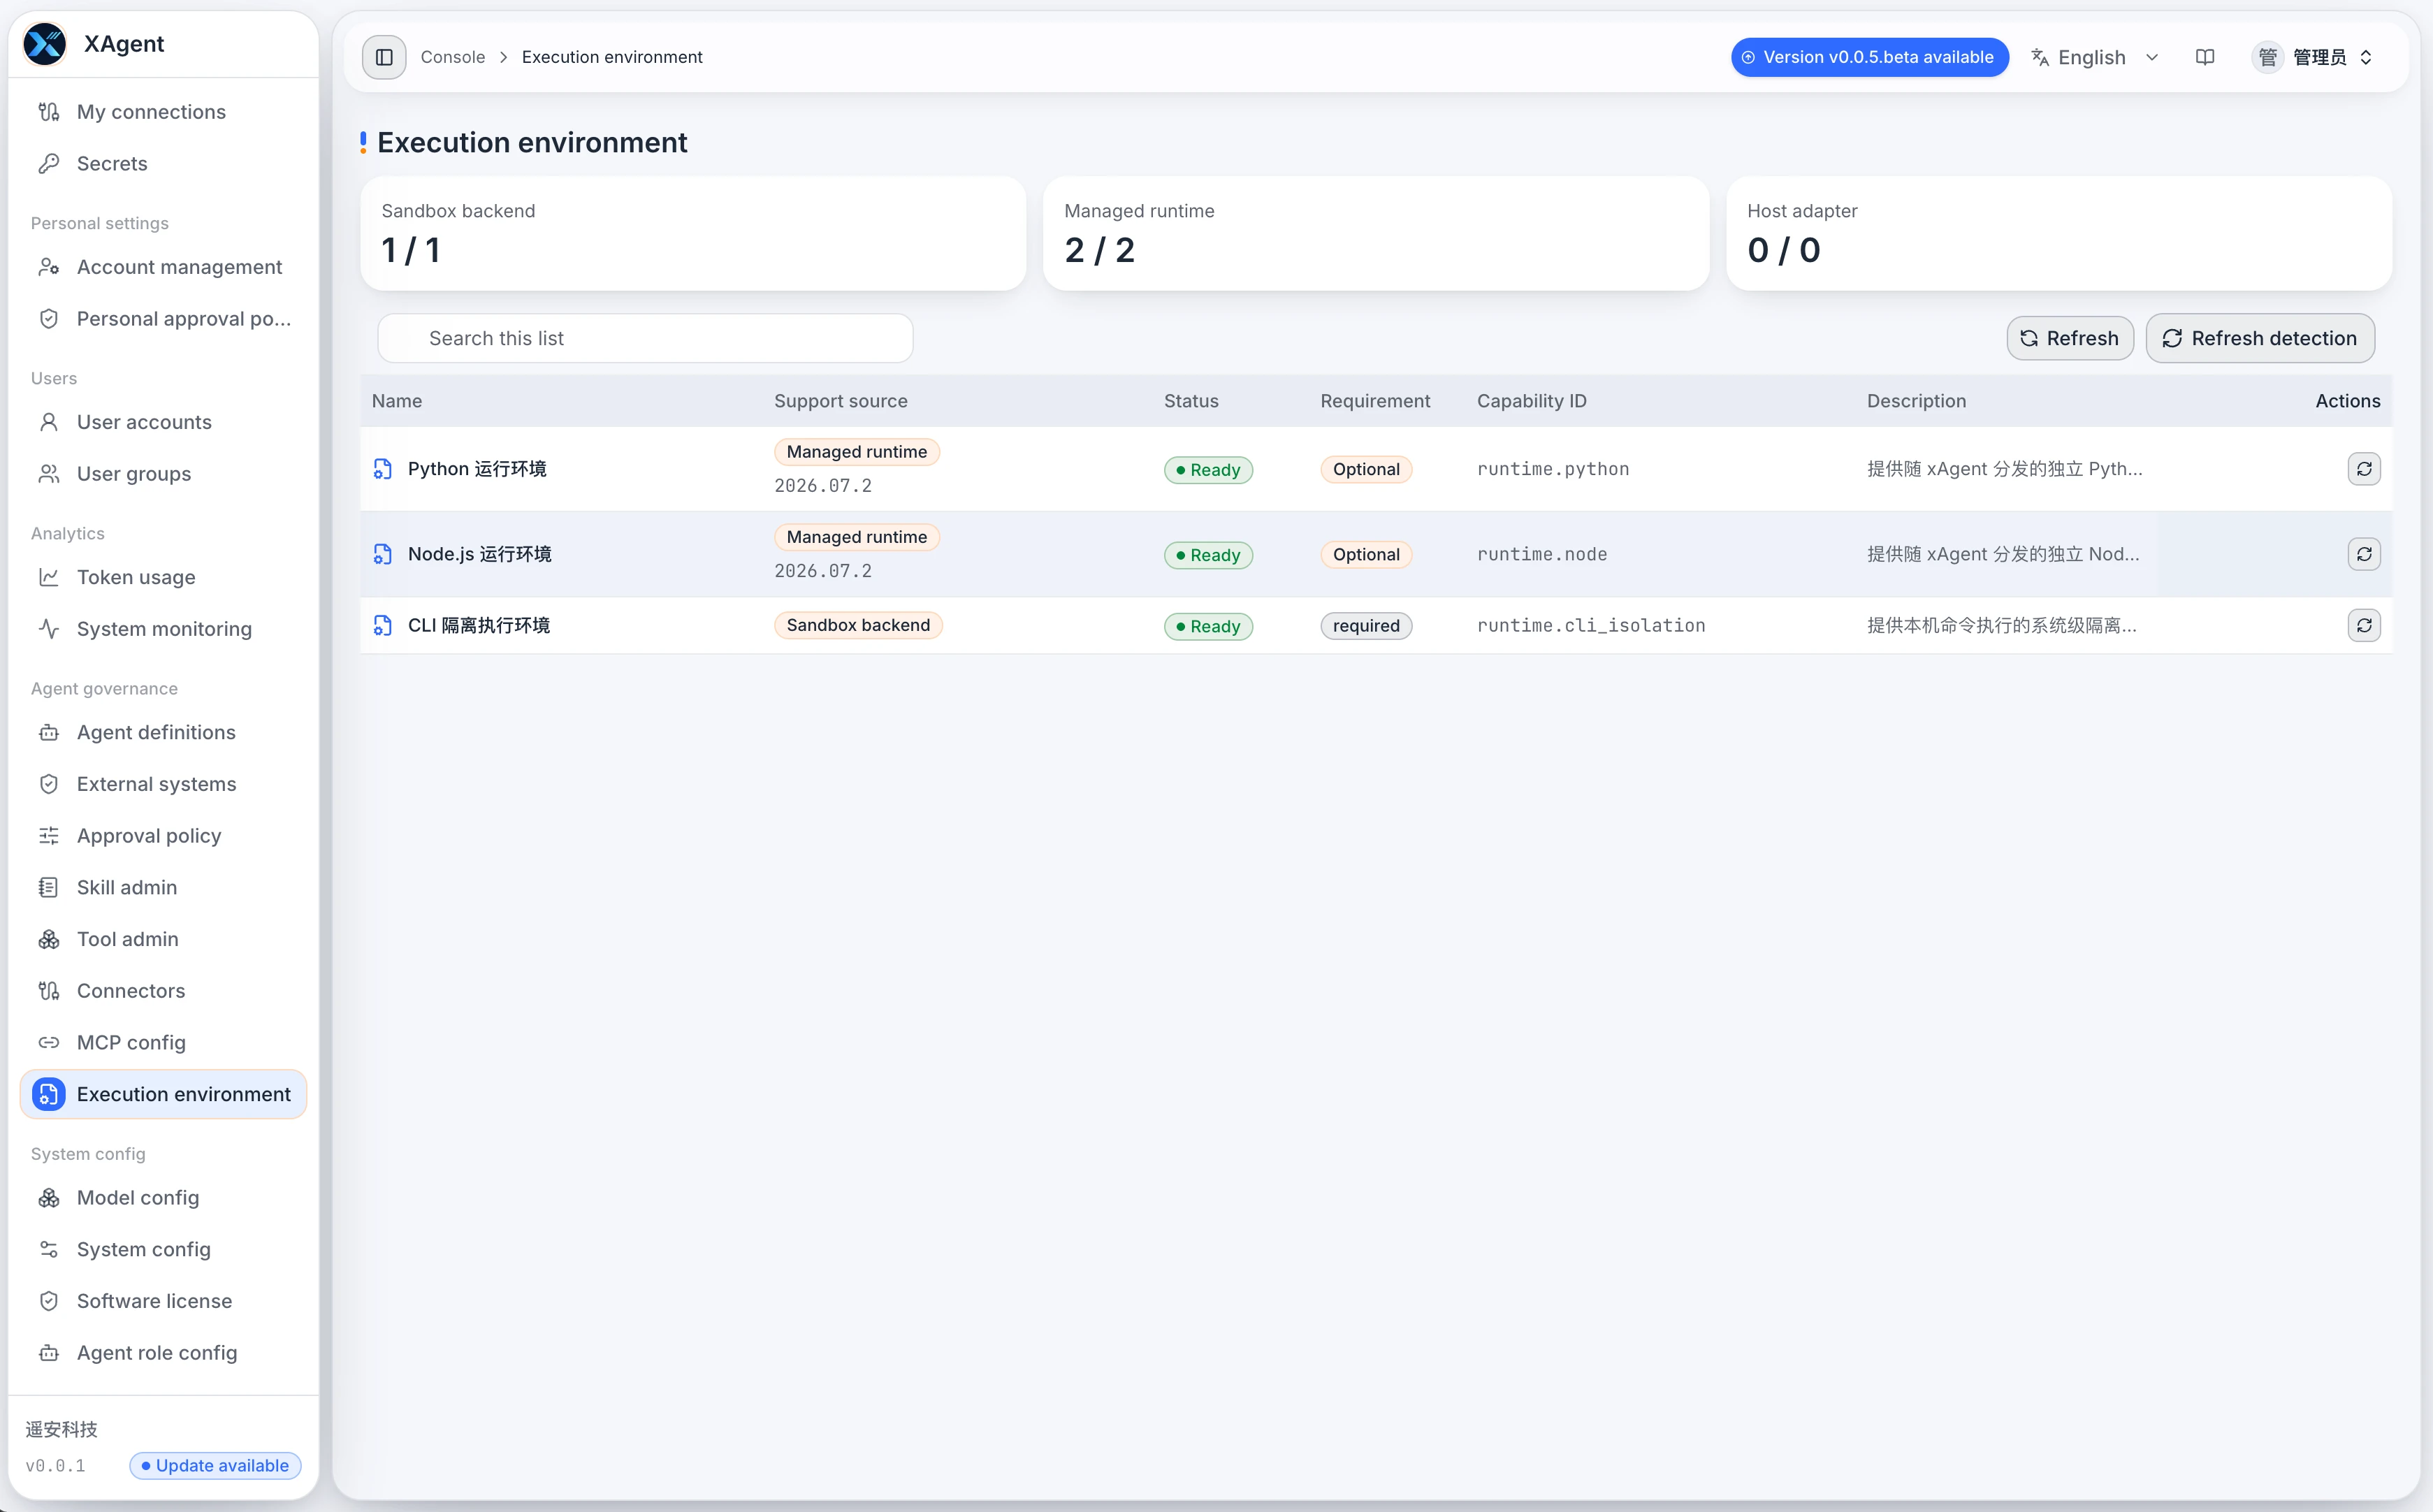Click the Secrets key icon
This screenshot has width=2433, height=1512.
pyautogui.click(x=49, y=164)
